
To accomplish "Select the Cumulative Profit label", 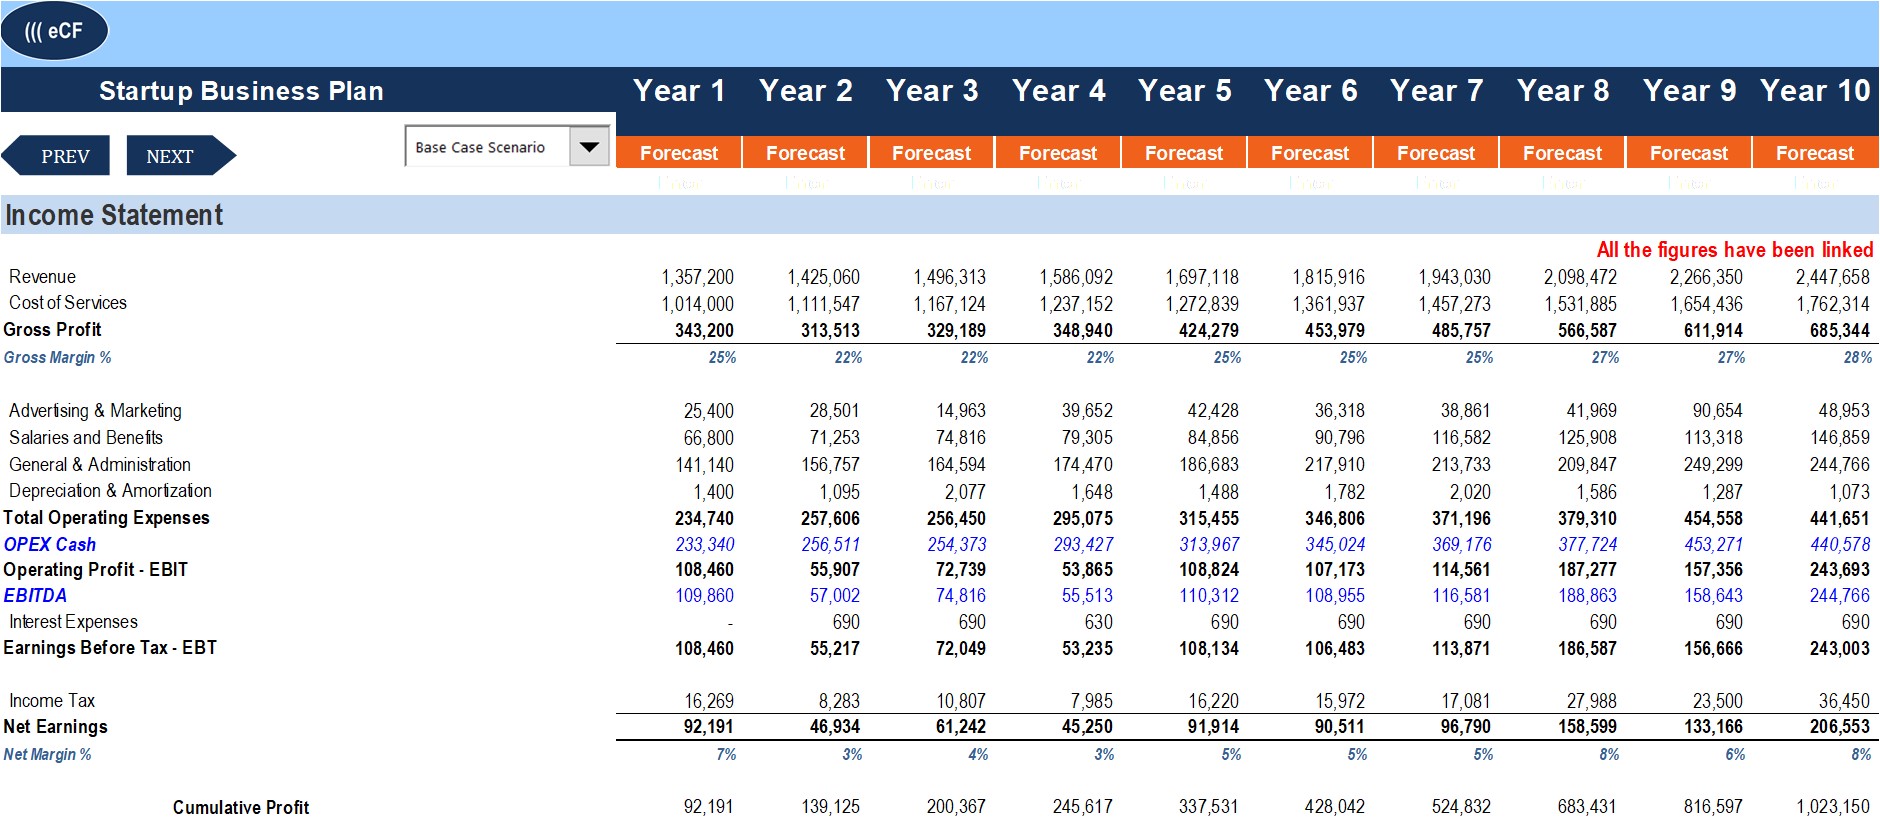I will pyautogui.click(x=241, y=807).
